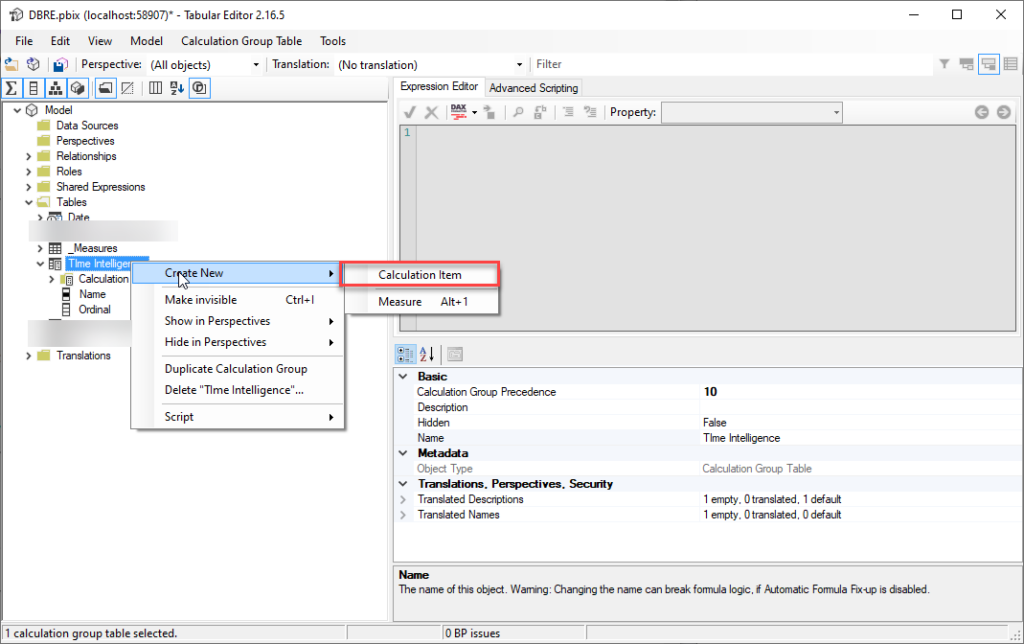The image size is (1024, 644).
Task: Click the navigate forward arrow icon
Action: (x=1004, y=112)
